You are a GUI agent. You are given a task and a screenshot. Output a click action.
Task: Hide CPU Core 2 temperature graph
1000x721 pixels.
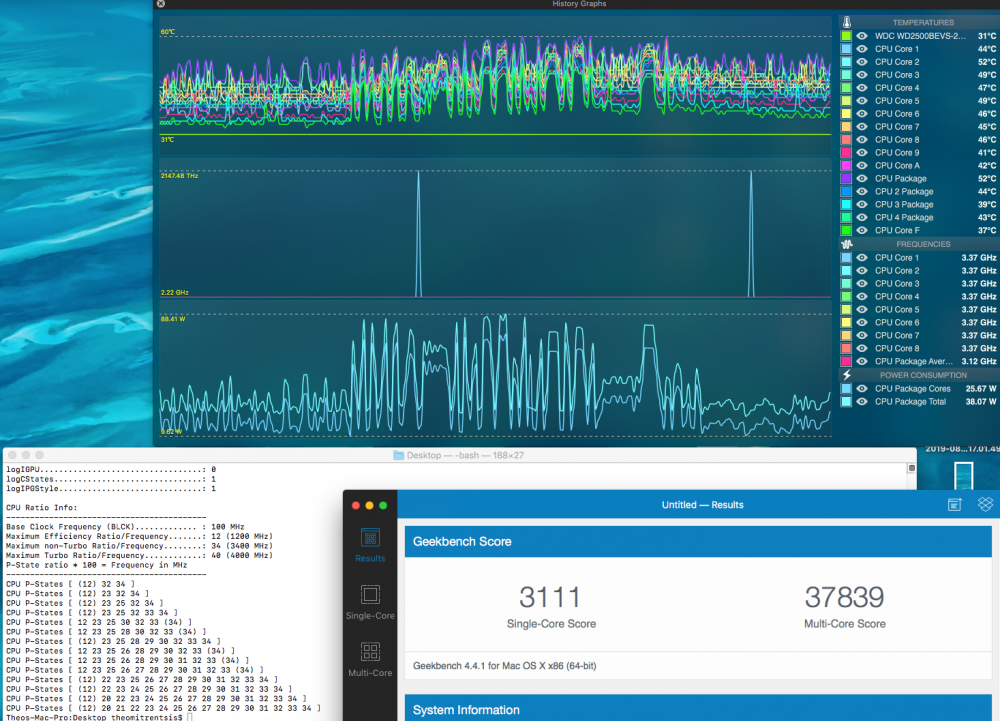click(x=862, y=62)
